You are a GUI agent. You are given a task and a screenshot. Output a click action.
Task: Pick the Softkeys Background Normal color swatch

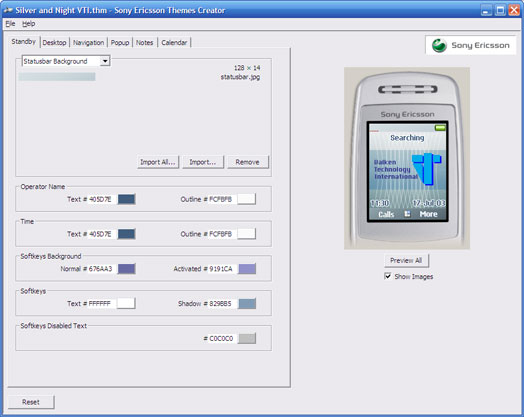(127, 269)
